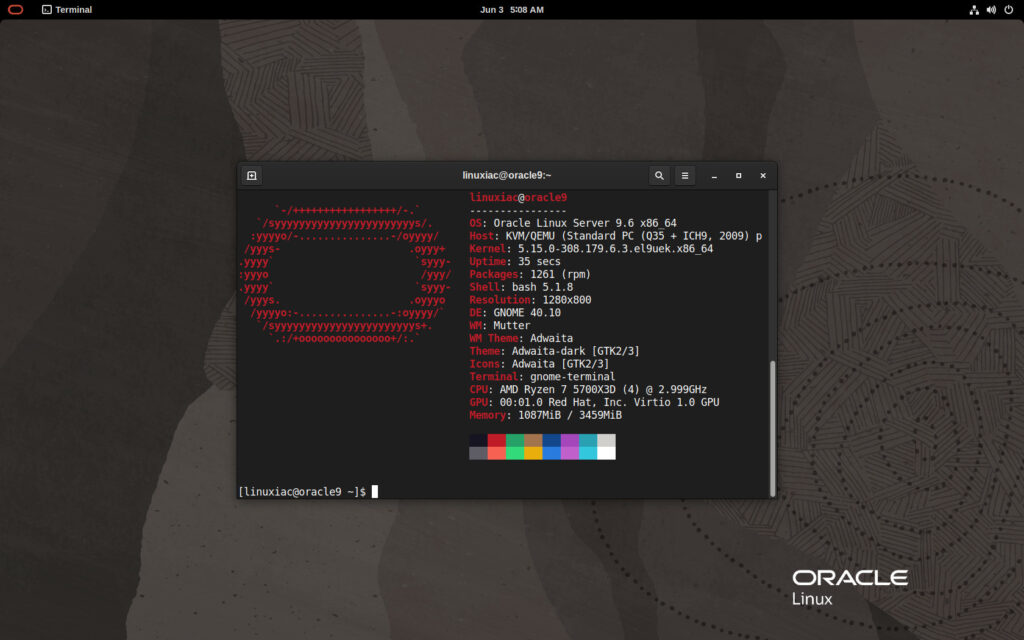Click the search magnifier in the terminal header
This screenshot has height=640, width=1024.
[659, 175]
